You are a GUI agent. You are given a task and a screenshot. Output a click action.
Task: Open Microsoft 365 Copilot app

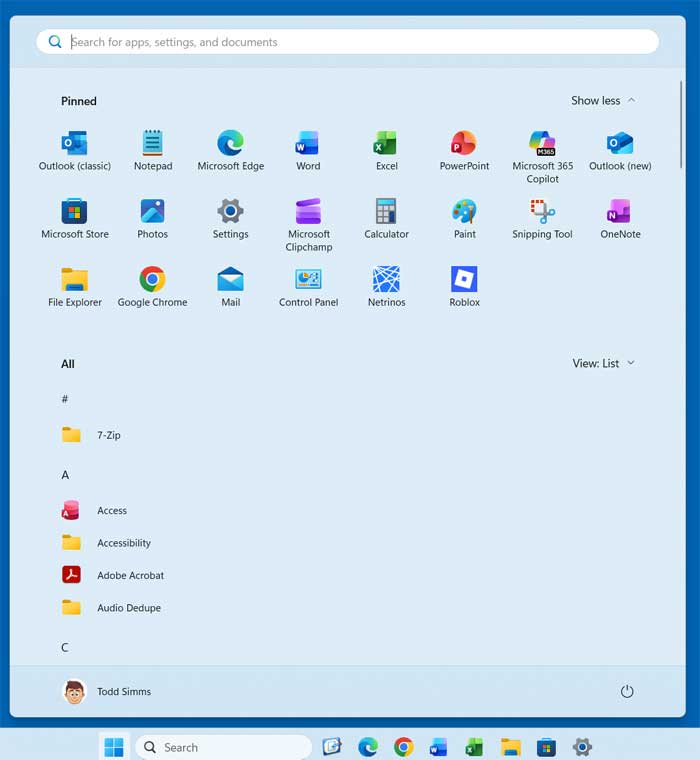coord(542,157)
